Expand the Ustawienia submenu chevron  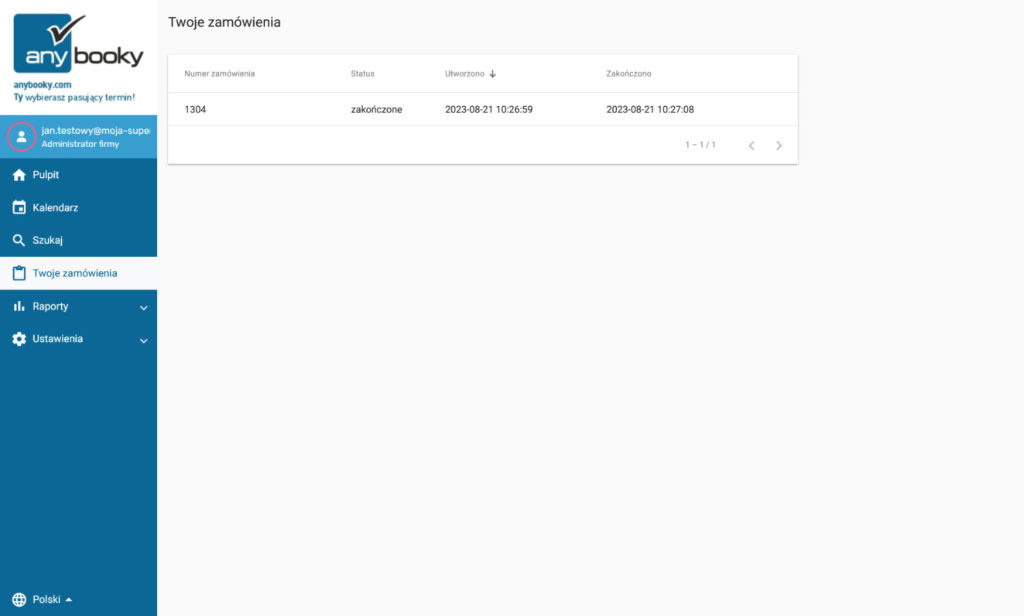144,340
